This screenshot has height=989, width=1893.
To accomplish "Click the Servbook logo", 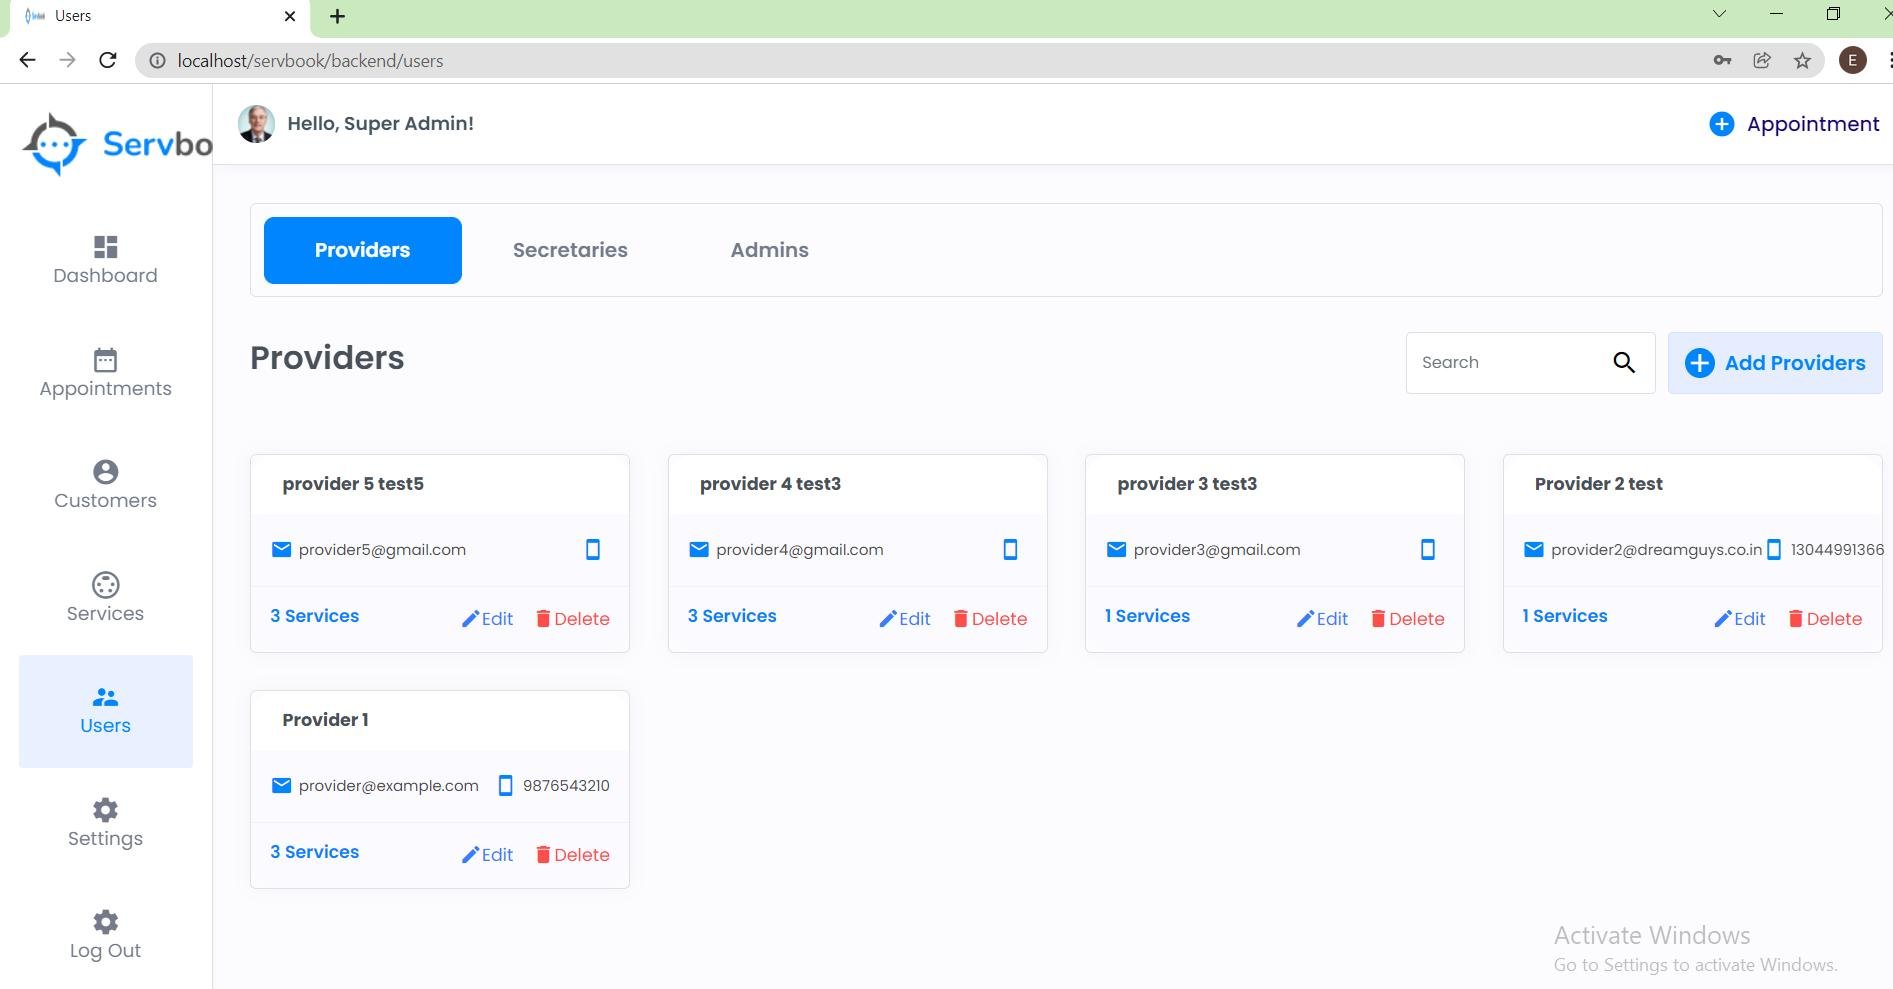I will point(118,144).
